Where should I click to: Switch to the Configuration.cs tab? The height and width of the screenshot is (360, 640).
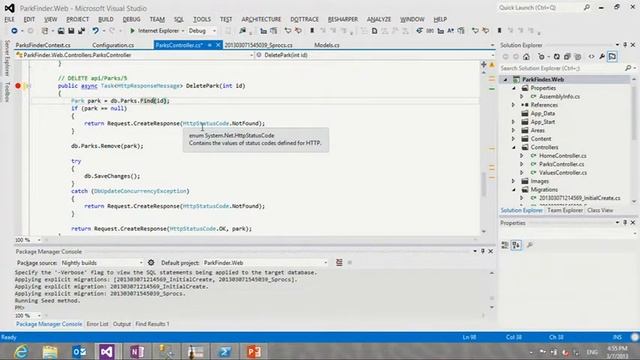[113, 45]
